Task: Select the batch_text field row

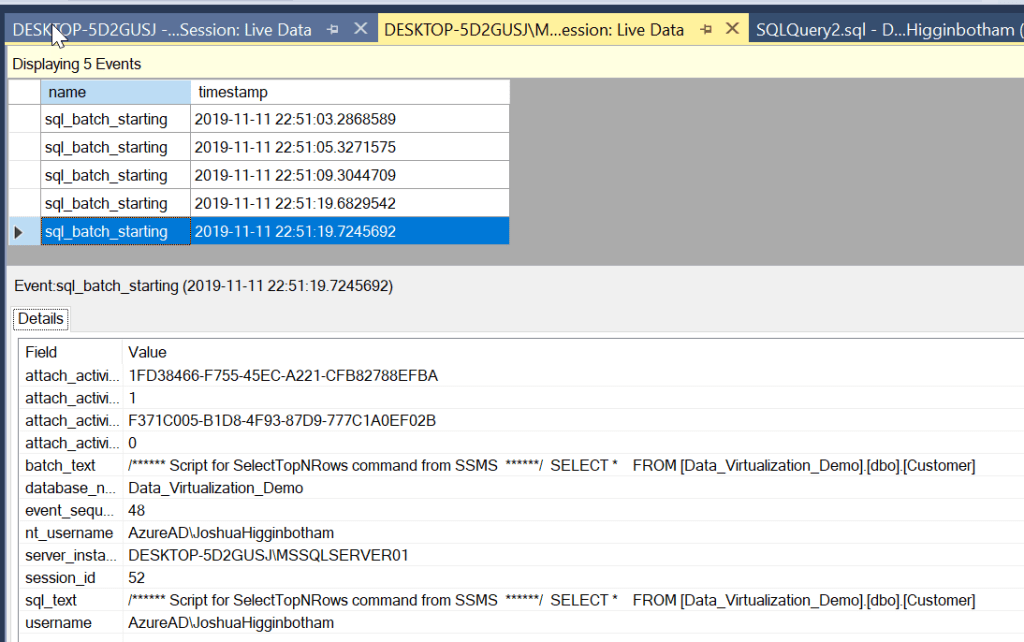Action: (61, 466)
